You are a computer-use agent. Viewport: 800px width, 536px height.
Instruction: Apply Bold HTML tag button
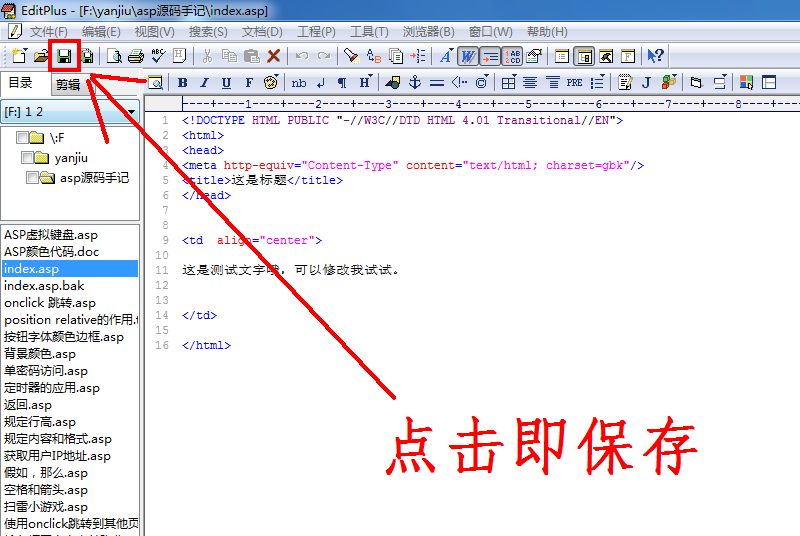[183, 83]
